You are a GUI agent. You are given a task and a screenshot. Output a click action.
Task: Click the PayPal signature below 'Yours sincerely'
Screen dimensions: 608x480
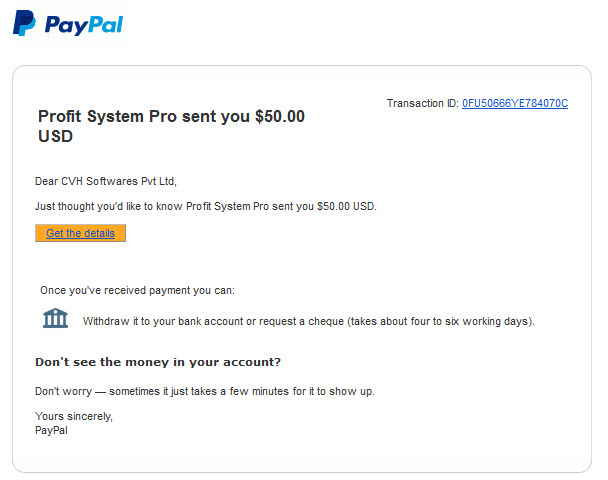51,430
